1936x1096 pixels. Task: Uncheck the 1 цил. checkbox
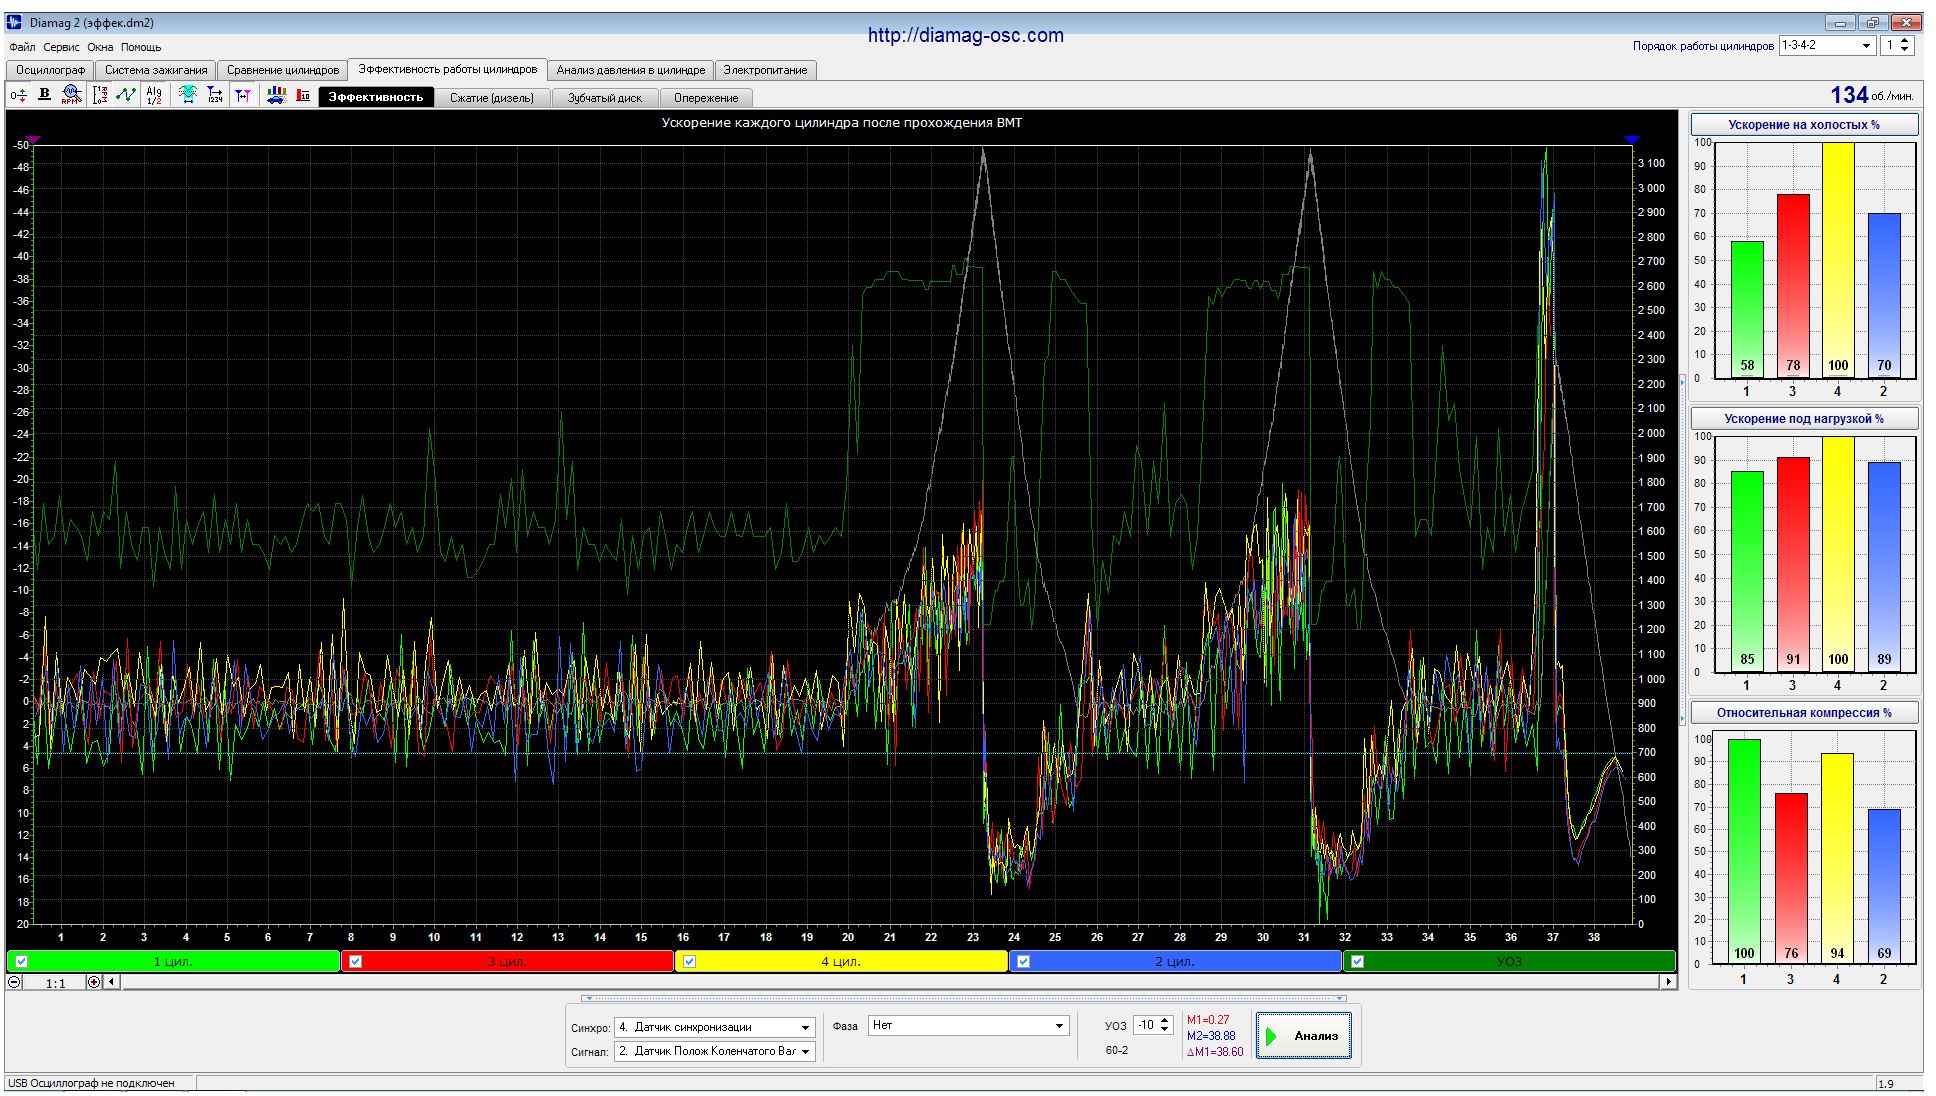22,961
